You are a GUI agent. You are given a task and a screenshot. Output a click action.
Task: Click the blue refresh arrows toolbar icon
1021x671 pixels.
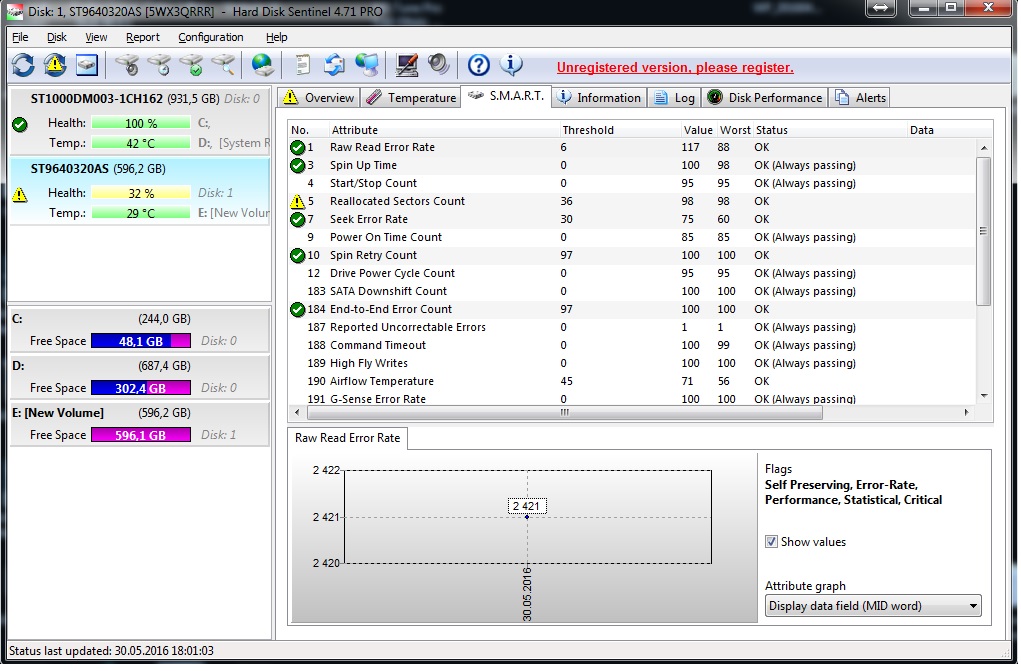point(23,66)
